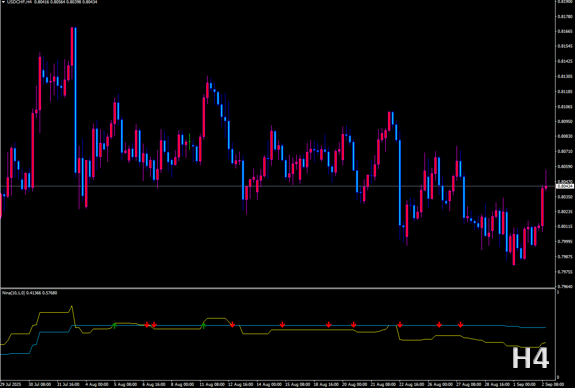The image size is (575, 388).
Task: Click the green up arrow near 11 Aug 08:00
Action: click(204, 326)
